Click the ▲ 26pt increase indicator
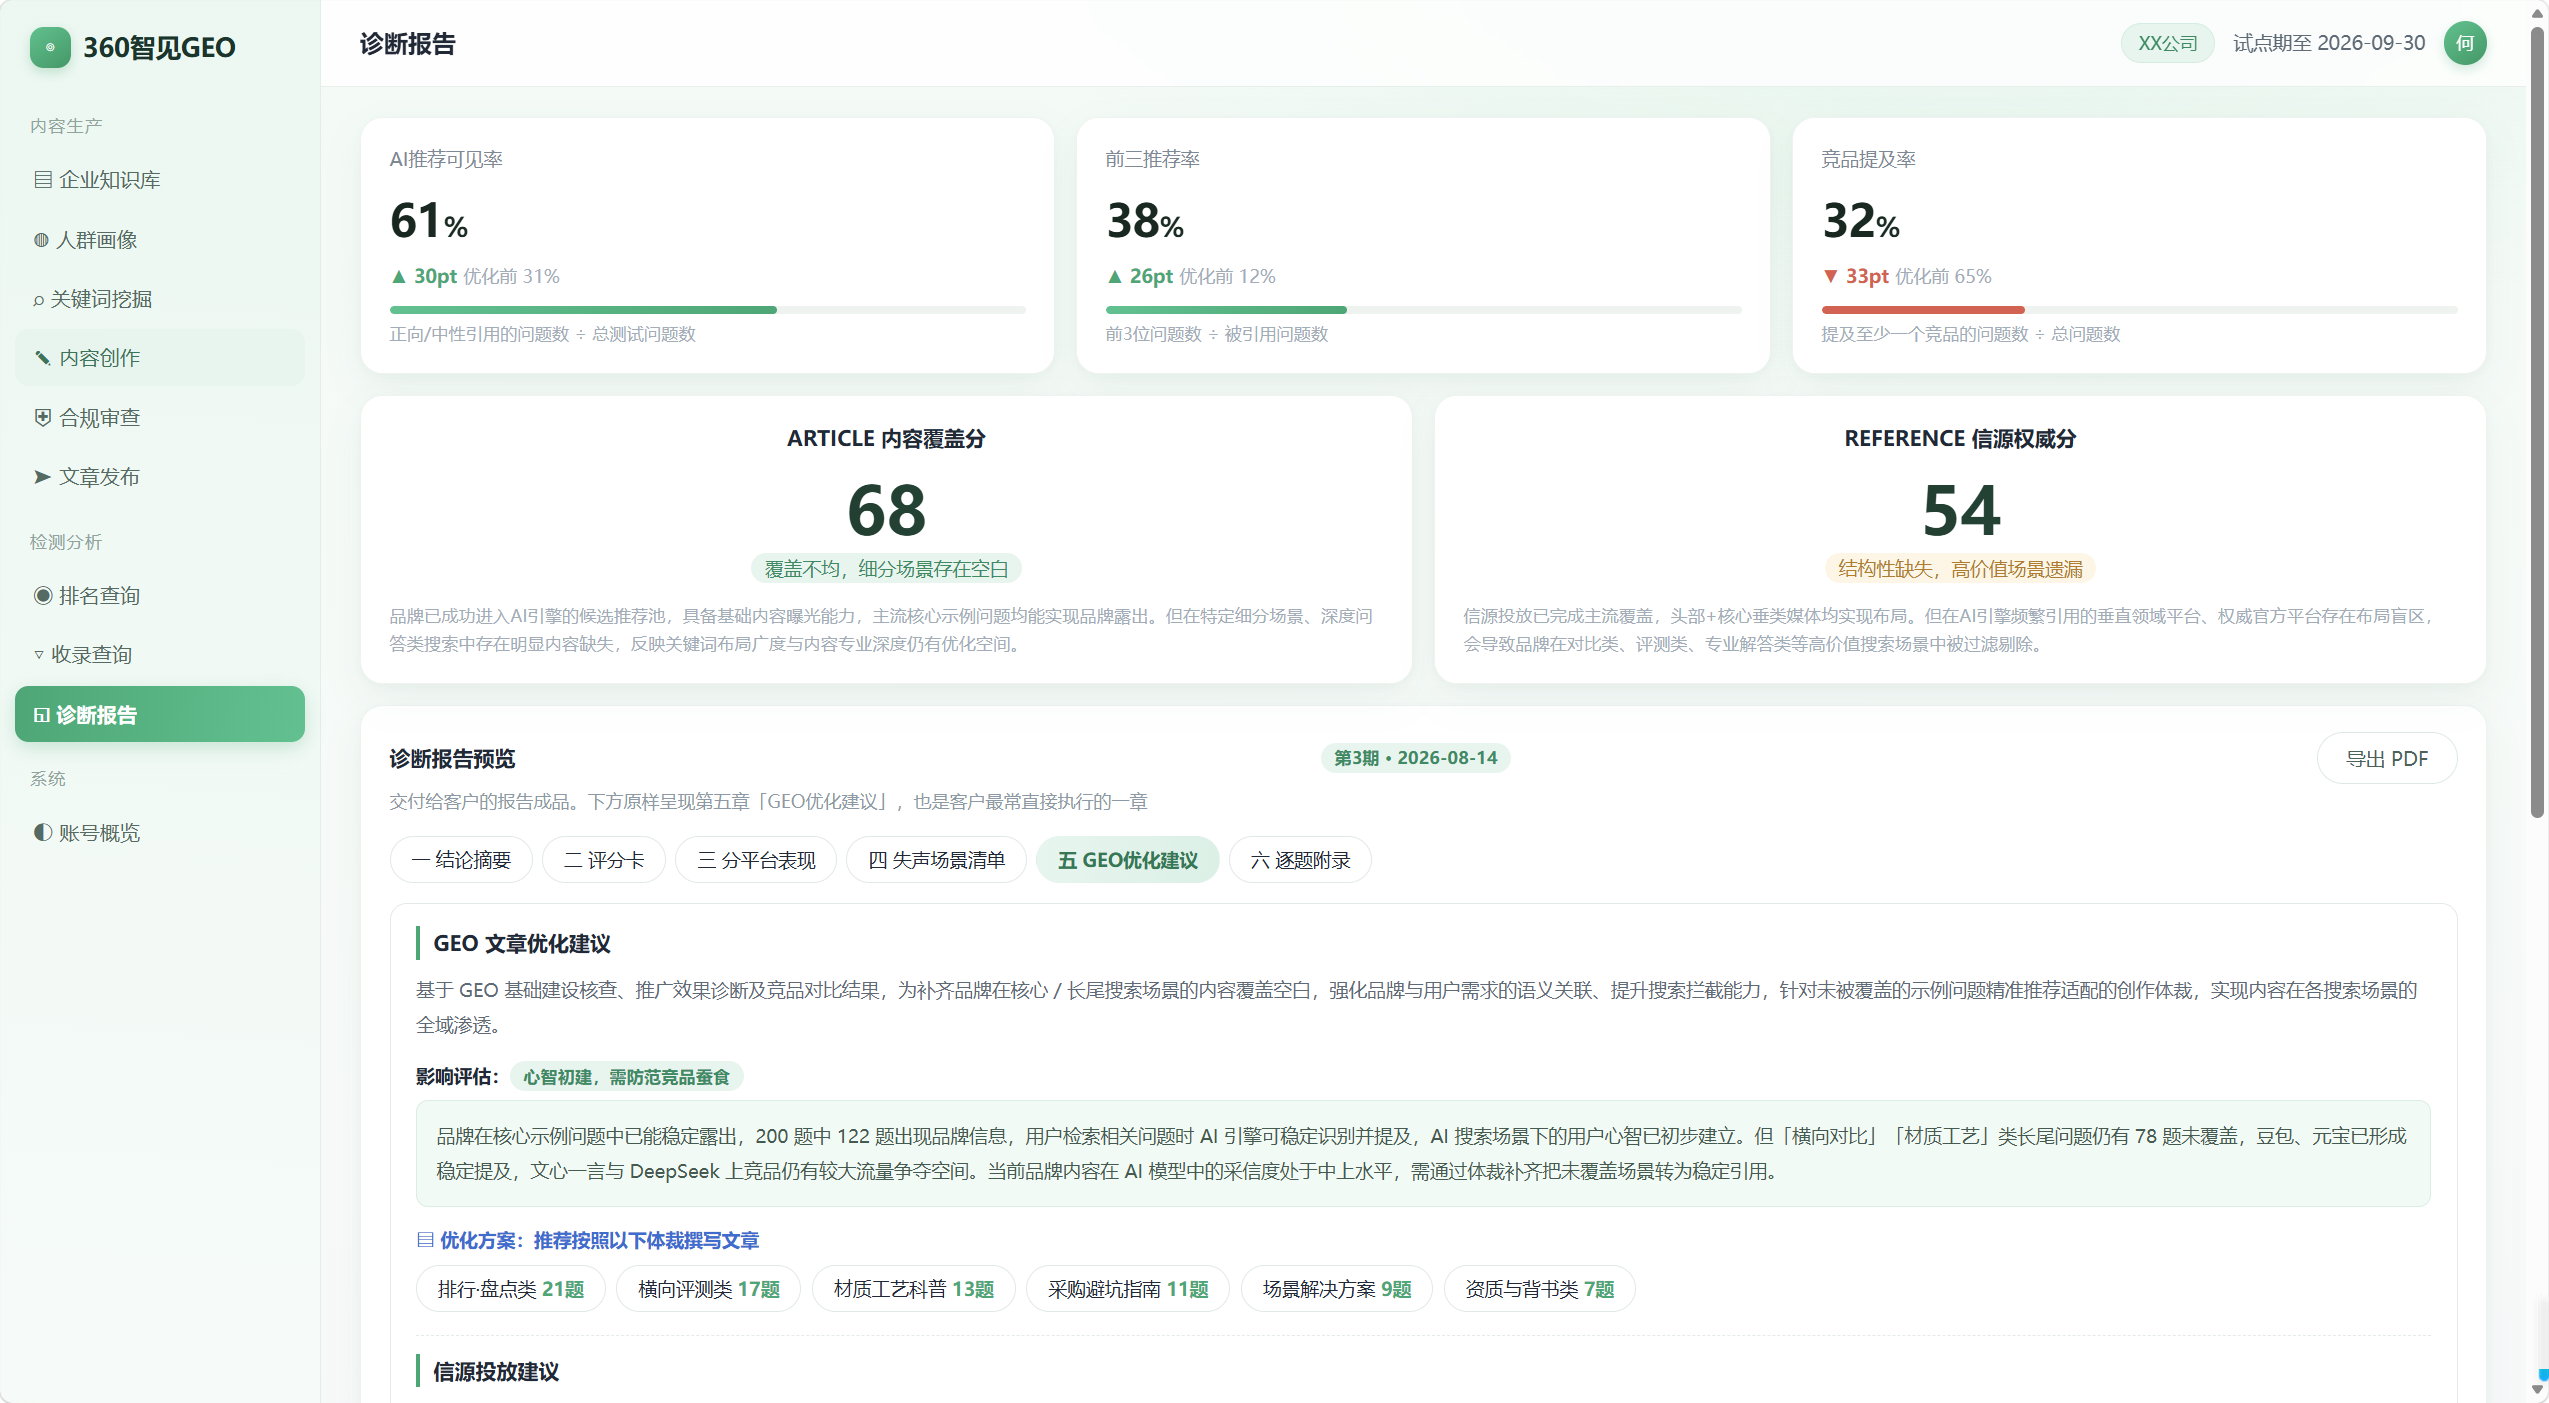 click(1140, 276)
